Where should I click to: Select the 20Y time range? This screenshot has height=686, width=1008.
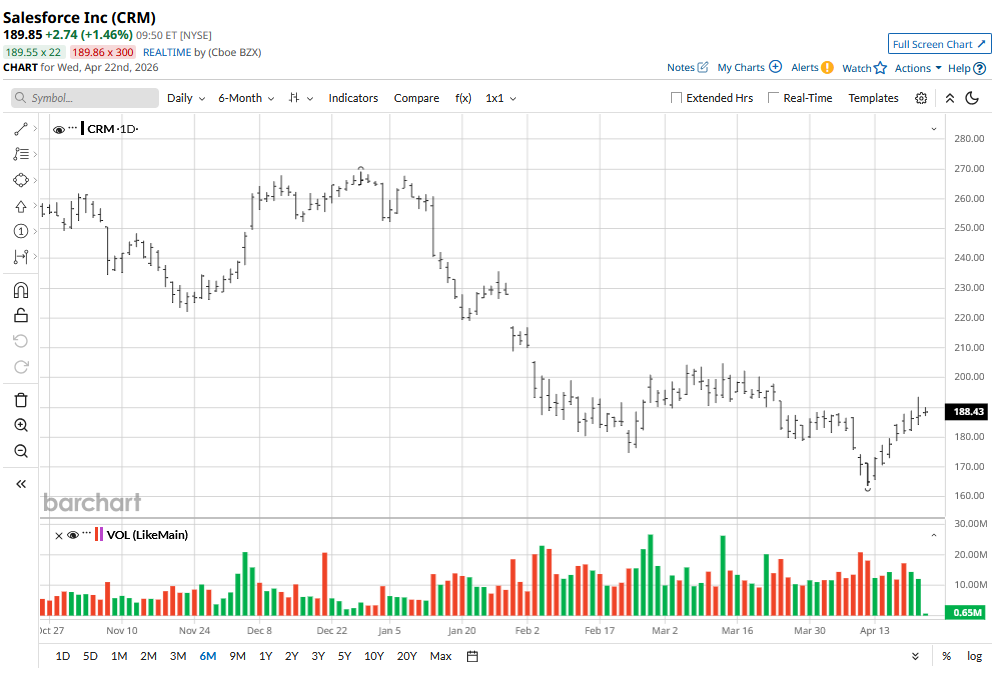pos(406,656)
